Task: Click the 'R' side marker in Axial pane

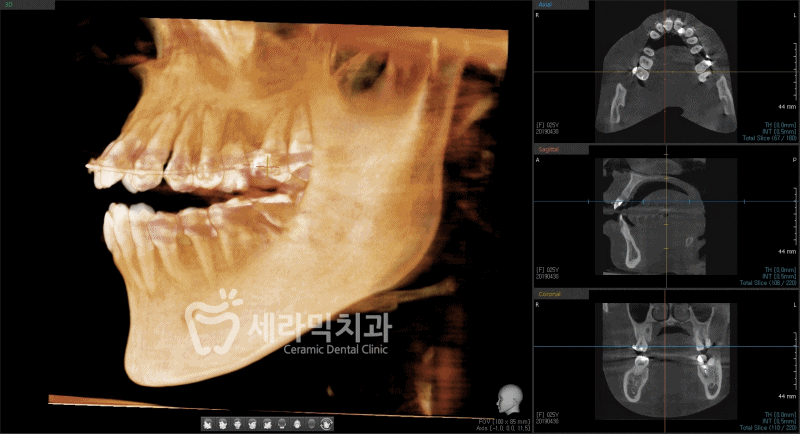Action: (x=537, y=15)
